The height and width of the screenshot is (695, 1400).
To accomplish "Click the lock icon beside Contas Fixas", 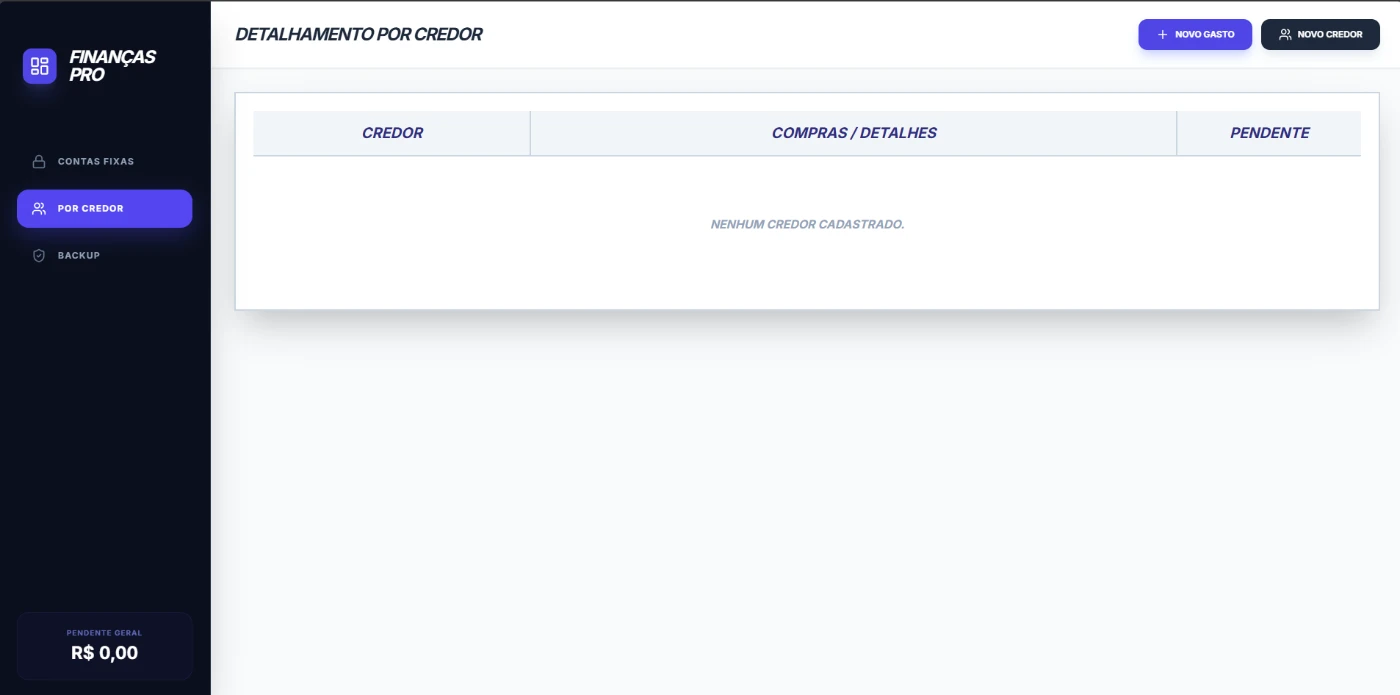I will coord(39,161).
